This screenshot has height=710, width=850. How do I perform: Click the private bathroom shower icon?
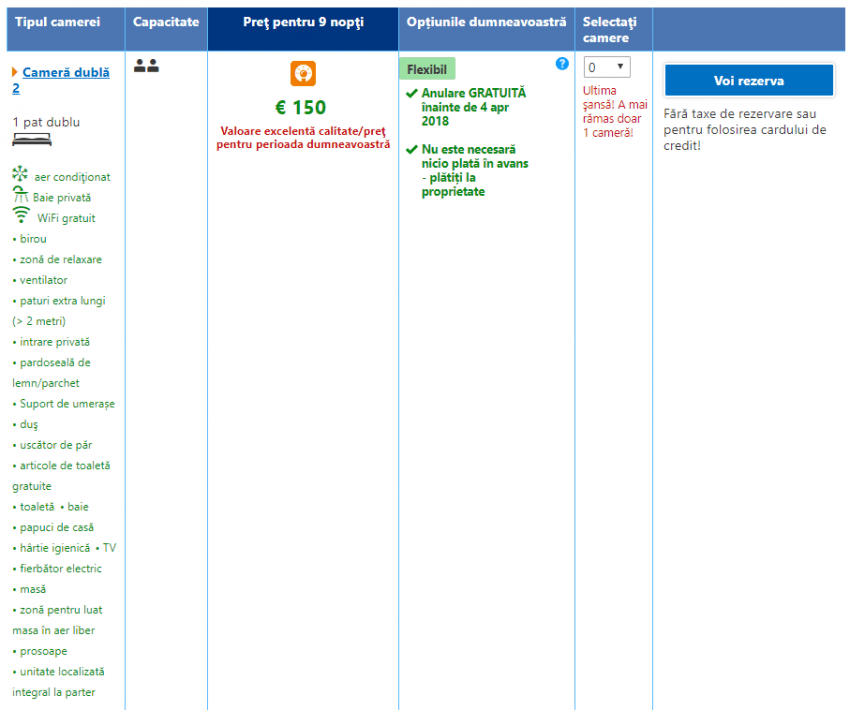(20, 196)
